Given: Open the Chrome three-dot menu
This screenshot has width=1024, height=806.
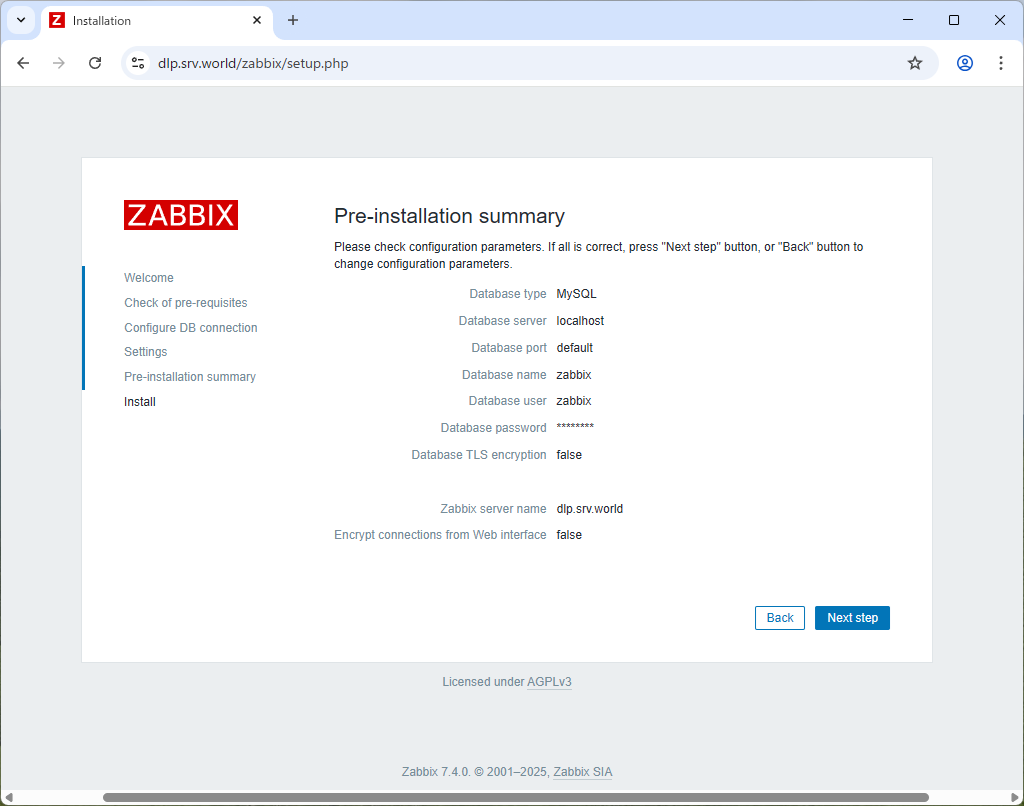Looking at the screenshot, I should (x=1001, y=62).
